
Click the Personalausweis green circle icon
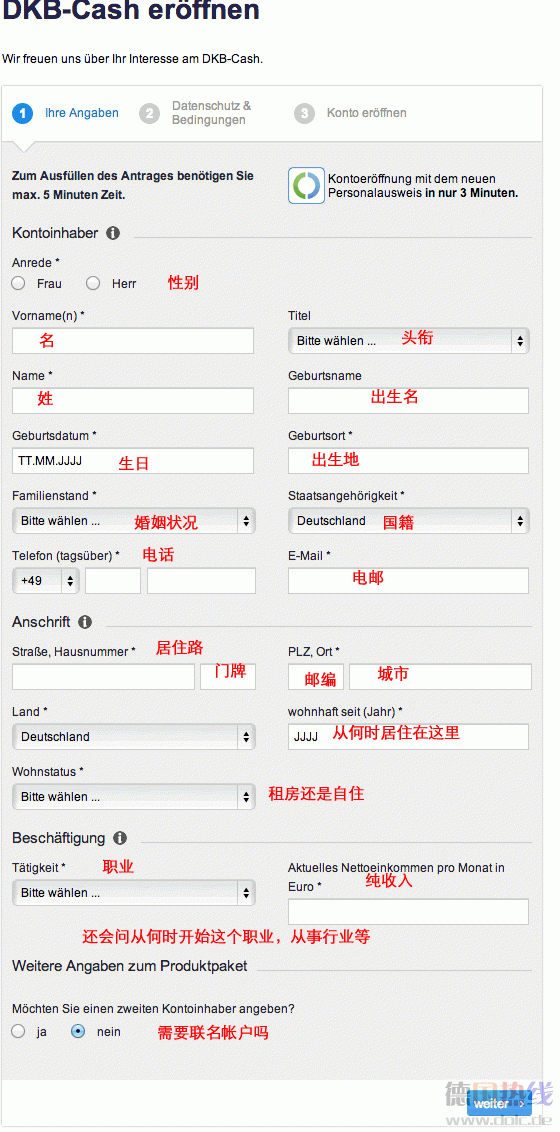(307, 186)
